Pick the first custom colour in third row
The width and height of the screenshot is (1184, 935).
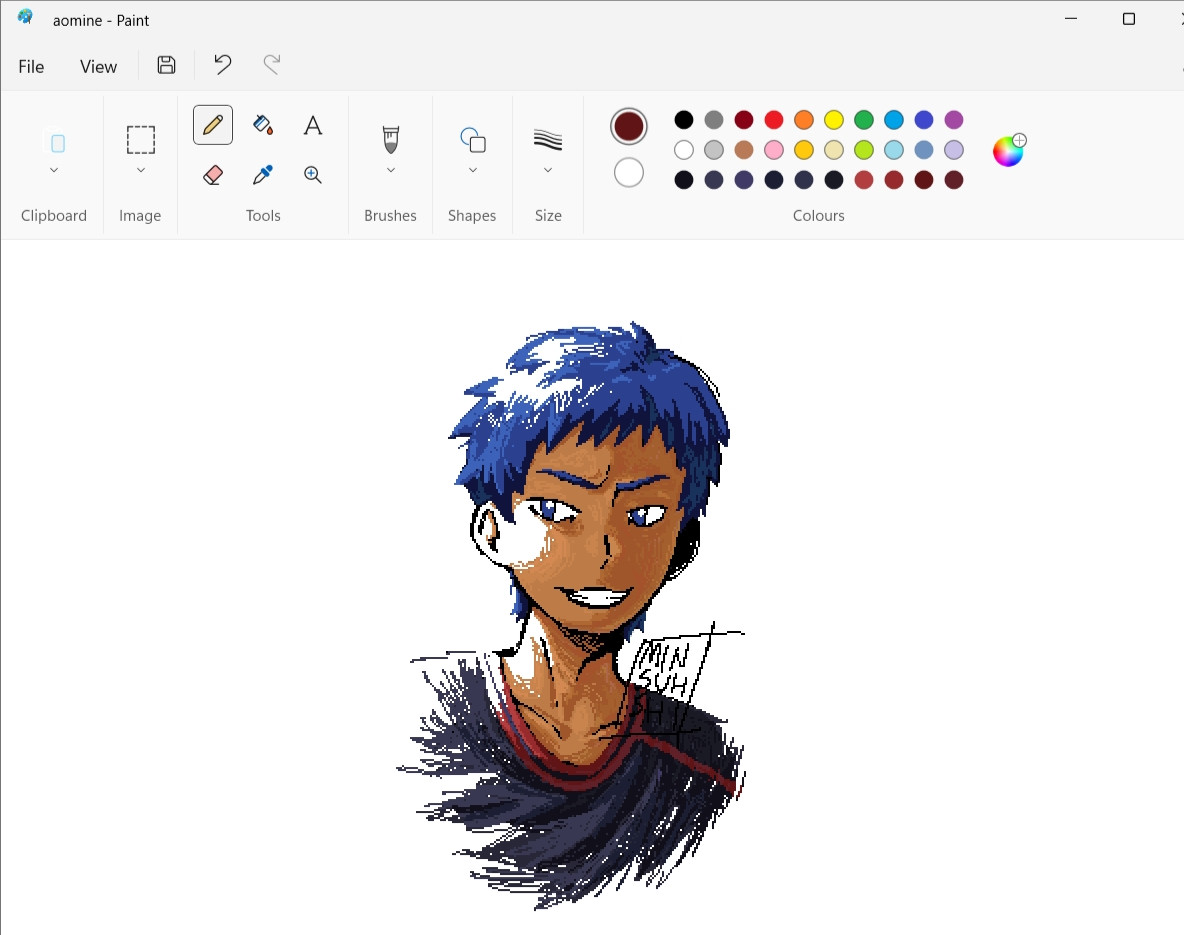(683, 180)
